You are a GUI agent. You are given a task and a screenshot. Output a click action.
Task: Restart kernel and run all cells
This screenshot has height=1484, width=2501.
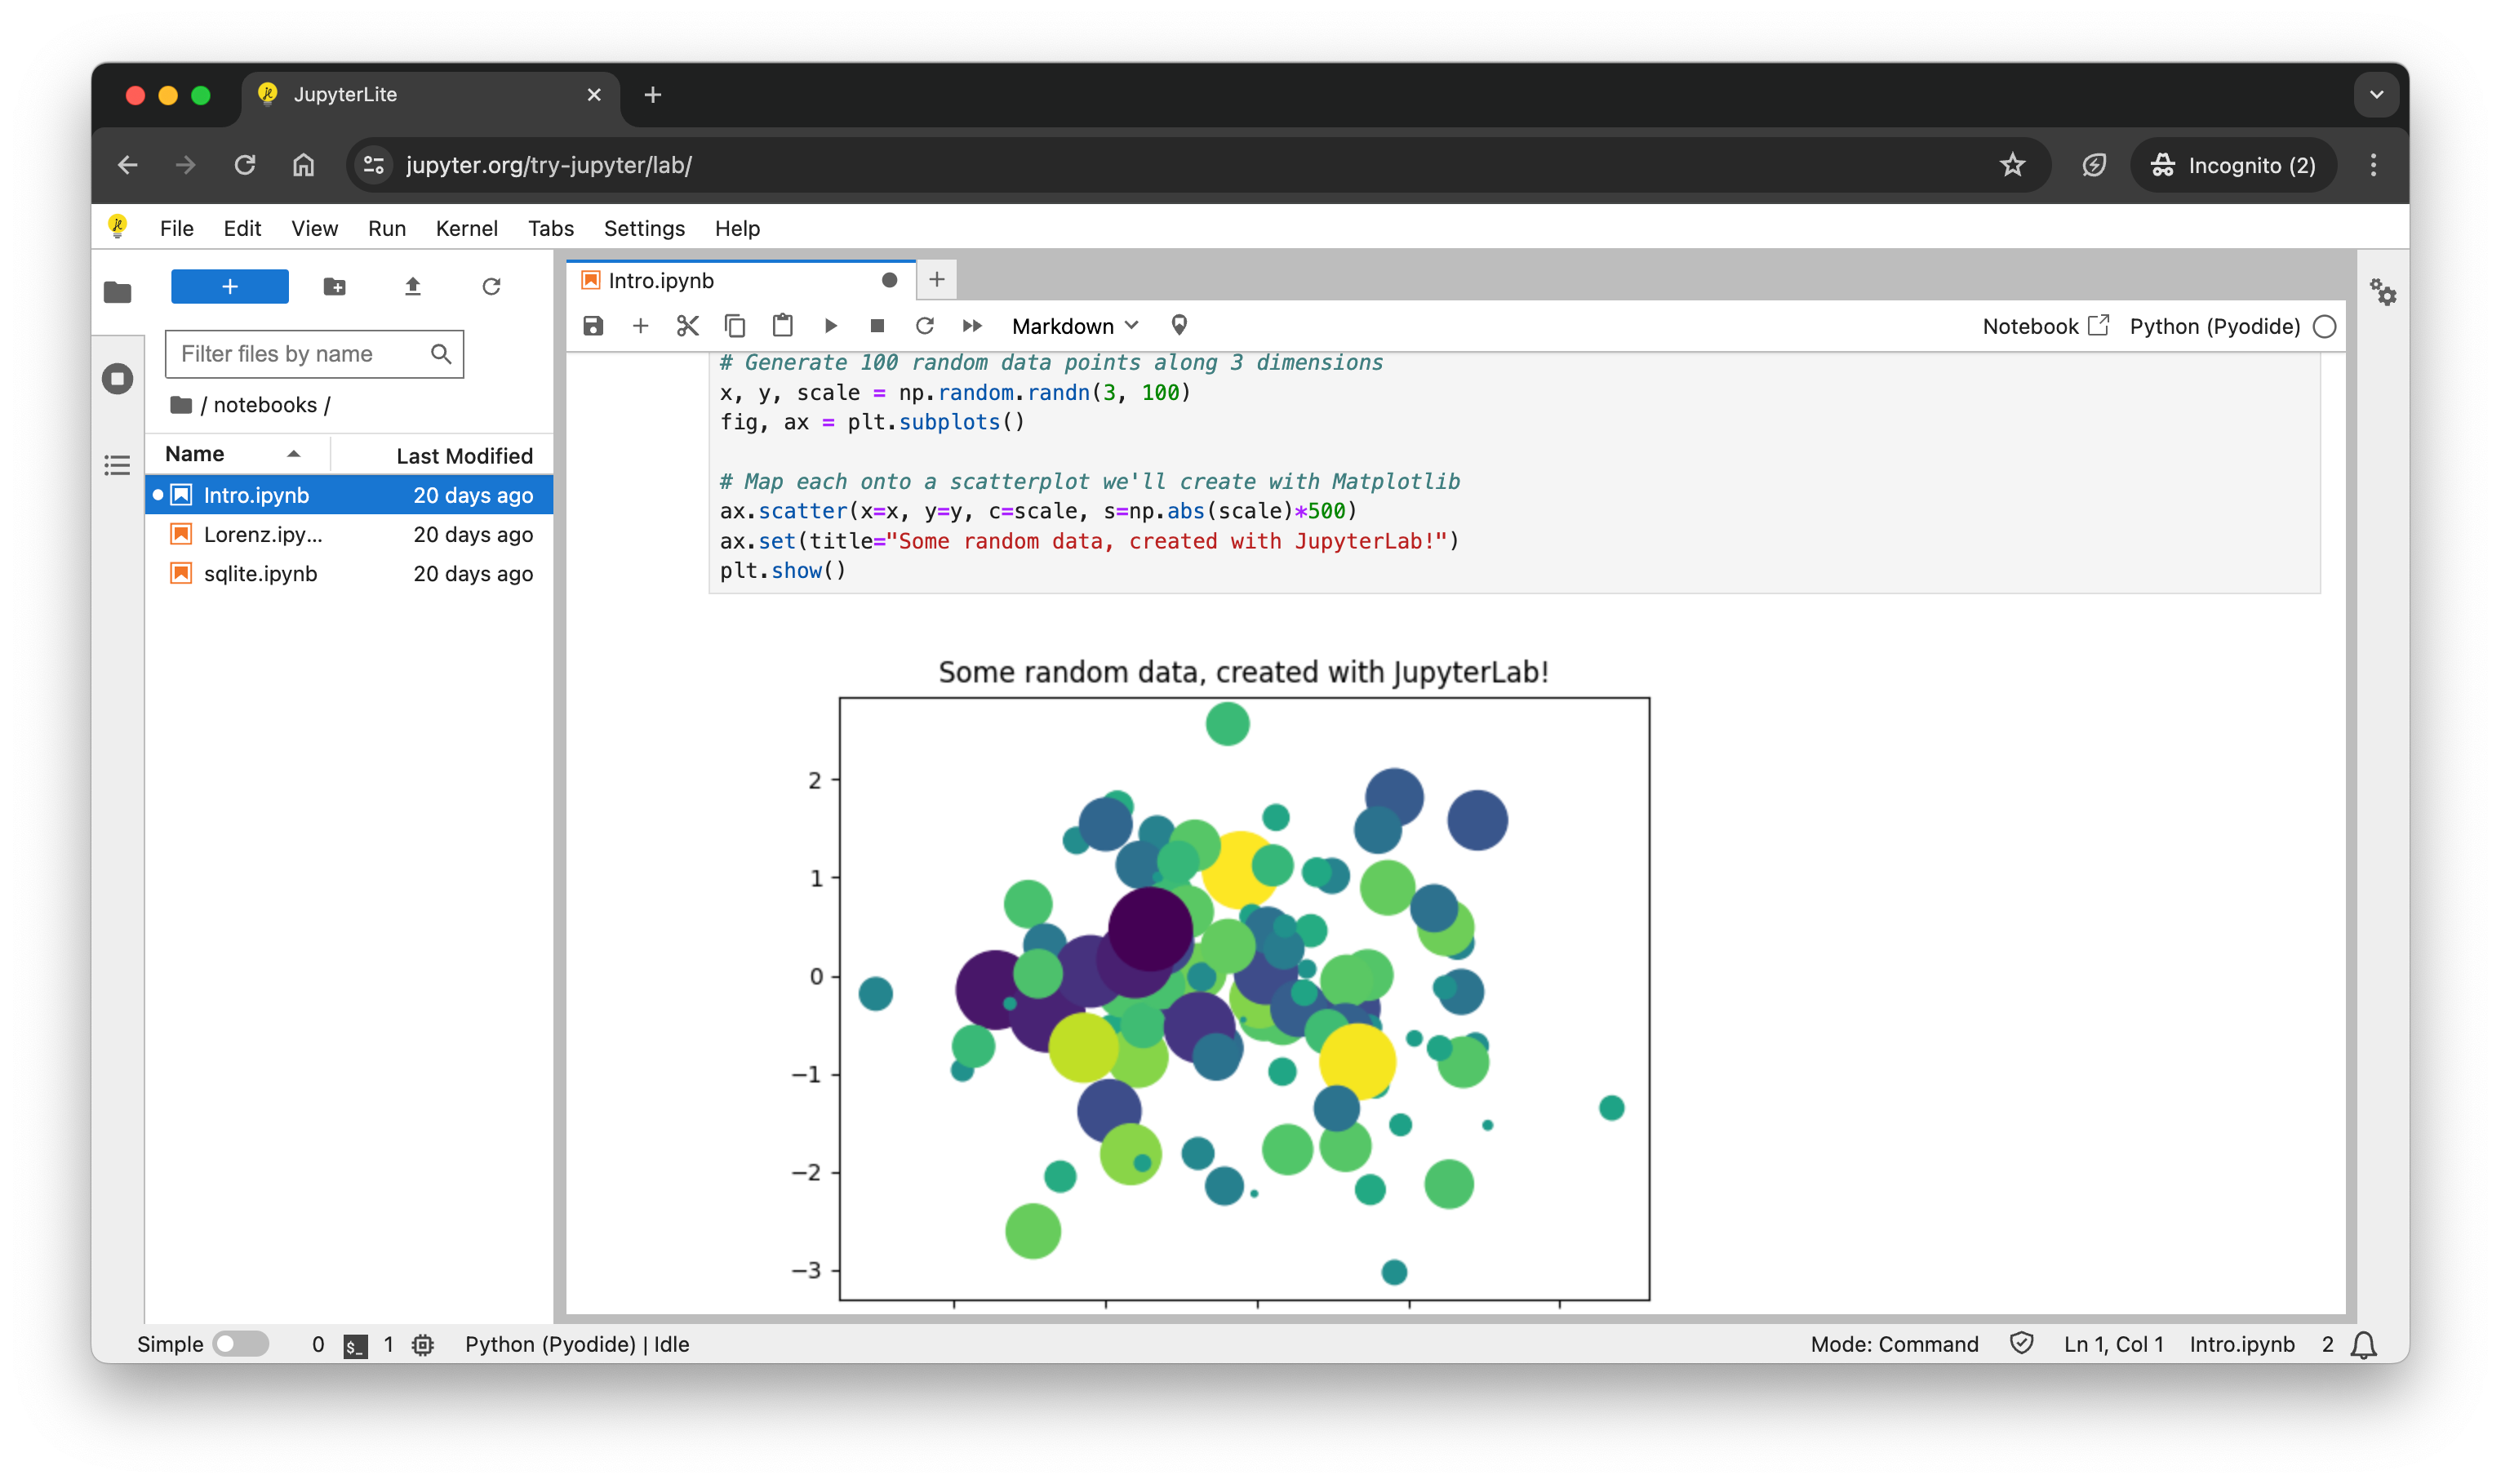[x=971, y=326]
